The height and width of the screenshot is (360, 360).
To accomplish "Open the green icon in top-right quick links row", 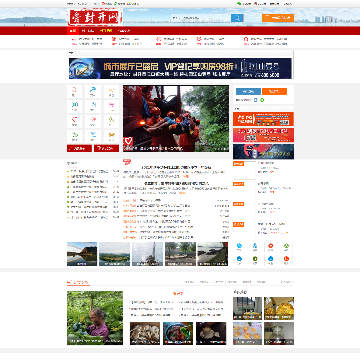I will point(286,247).
